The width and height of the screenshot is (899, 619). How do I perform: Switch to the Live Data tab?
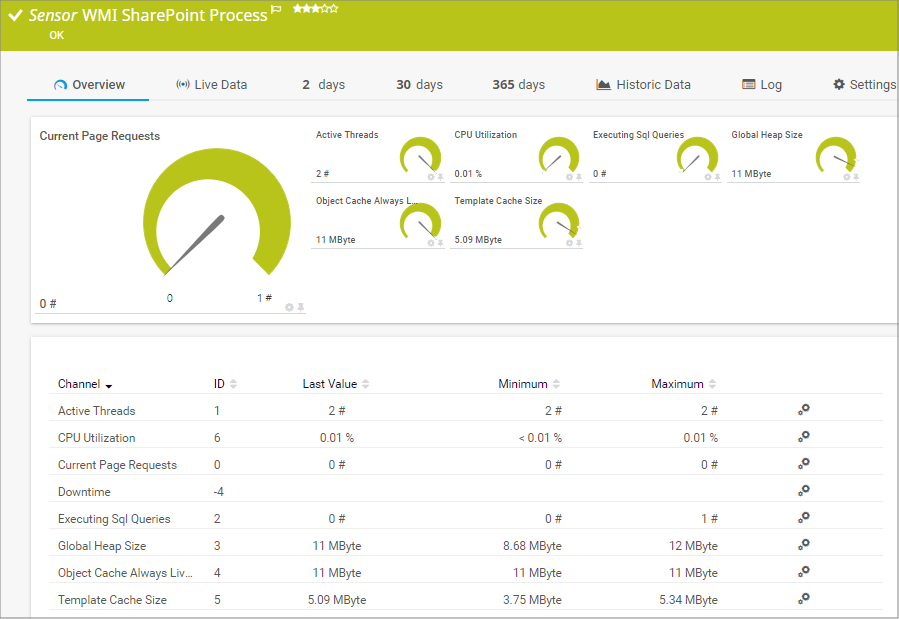click(x=211, y=85)
